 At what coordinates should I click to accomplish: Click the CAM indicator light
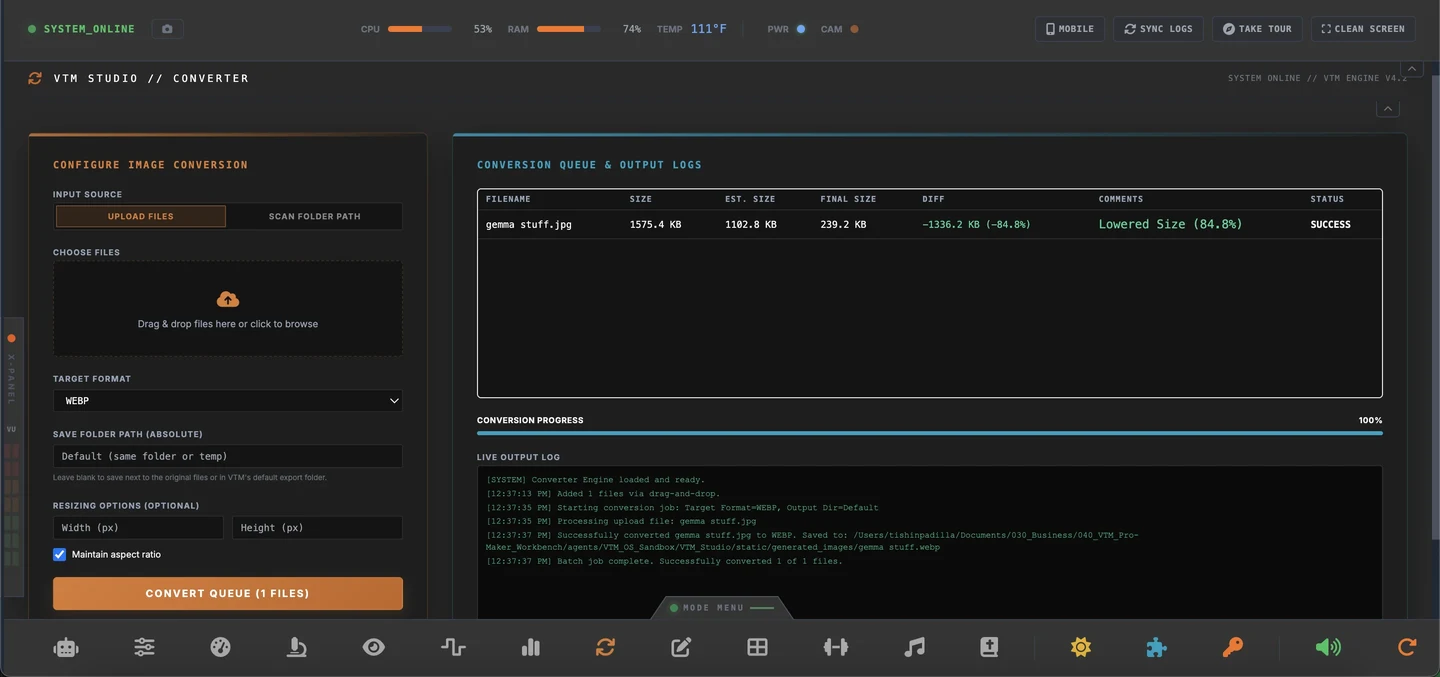[x=854, y=29]
